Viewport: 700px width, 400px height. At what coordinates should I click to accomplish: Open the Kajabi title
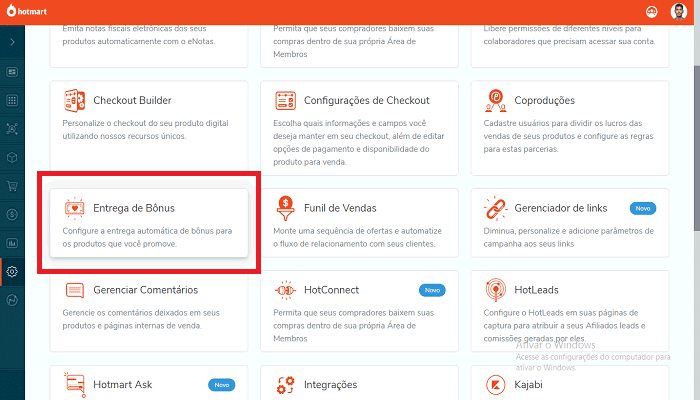528,384
